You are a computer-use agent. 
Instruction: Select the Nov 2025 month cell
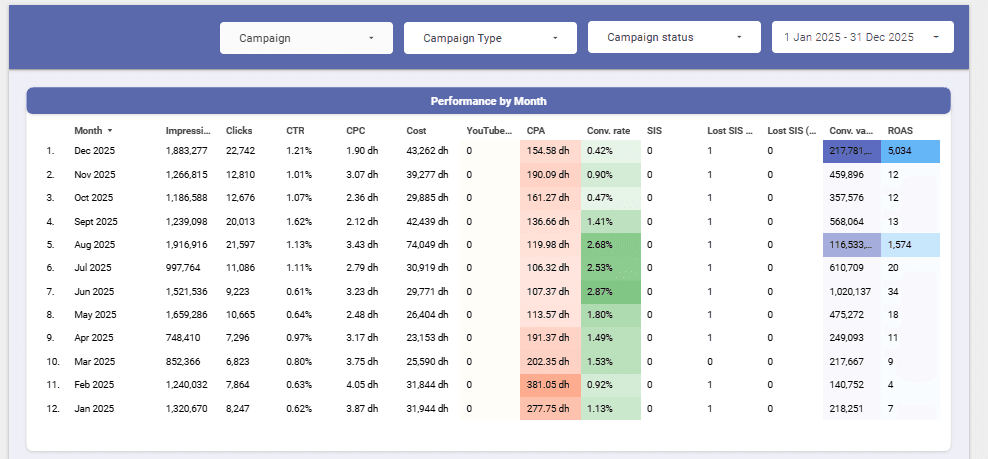tap(94, 175)
